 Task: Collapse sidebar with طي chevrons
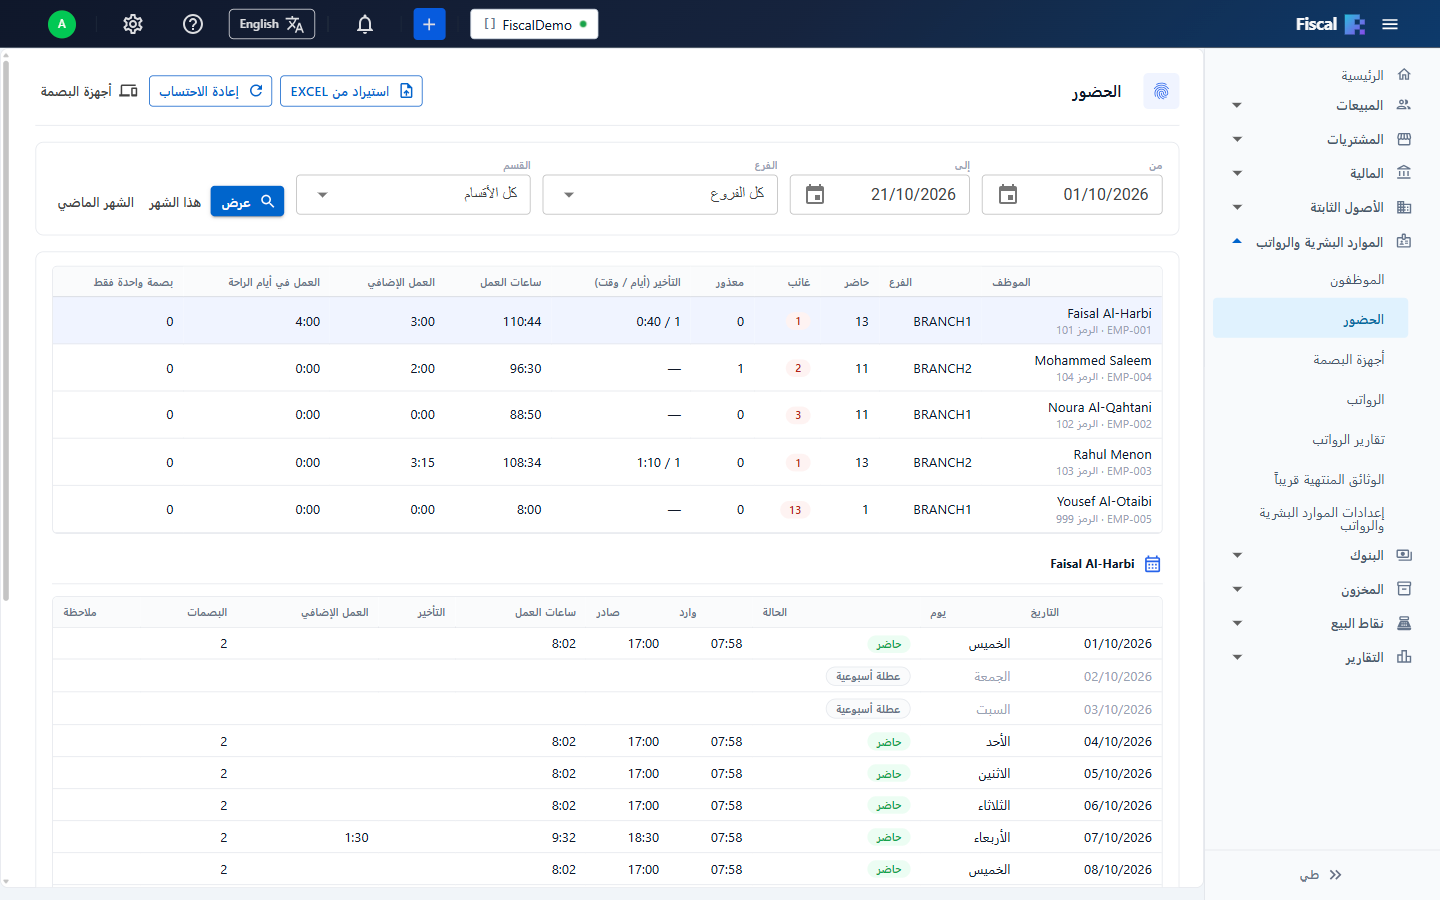pyautogui.click(x=1321, y=875)
